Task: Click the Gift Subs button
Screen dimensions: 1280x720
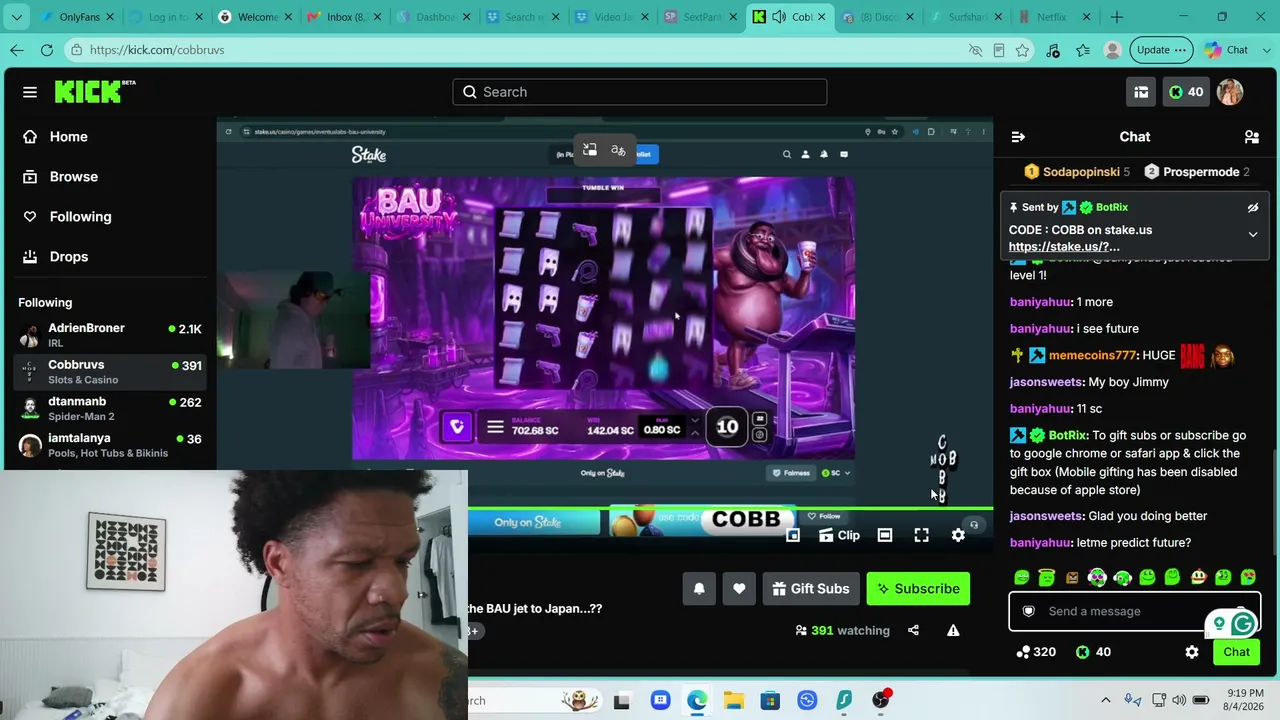Action: click(810, 589)
